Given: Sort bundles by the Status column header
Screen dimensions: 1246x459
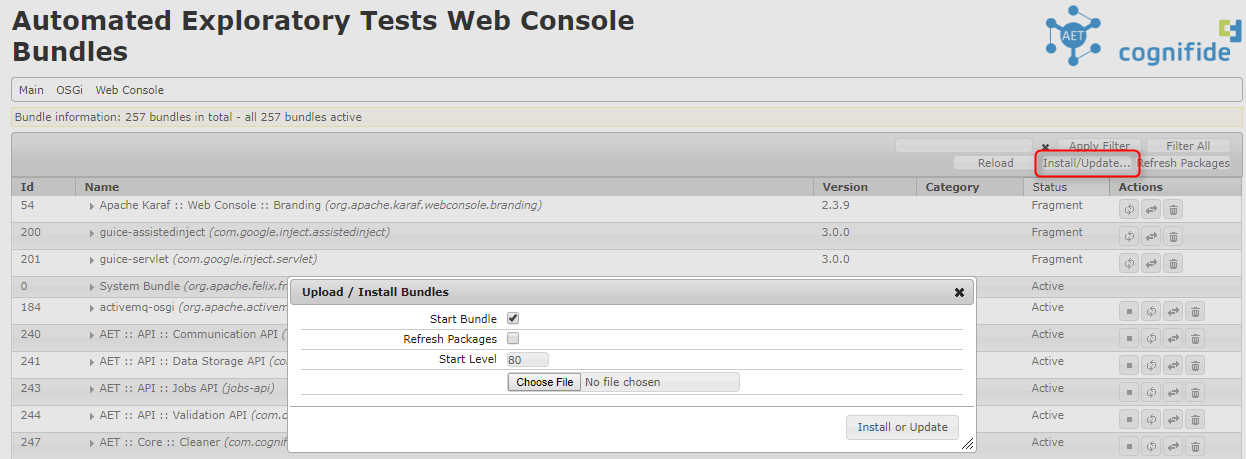Looking at the screenshot, I should pos(1065,187).
